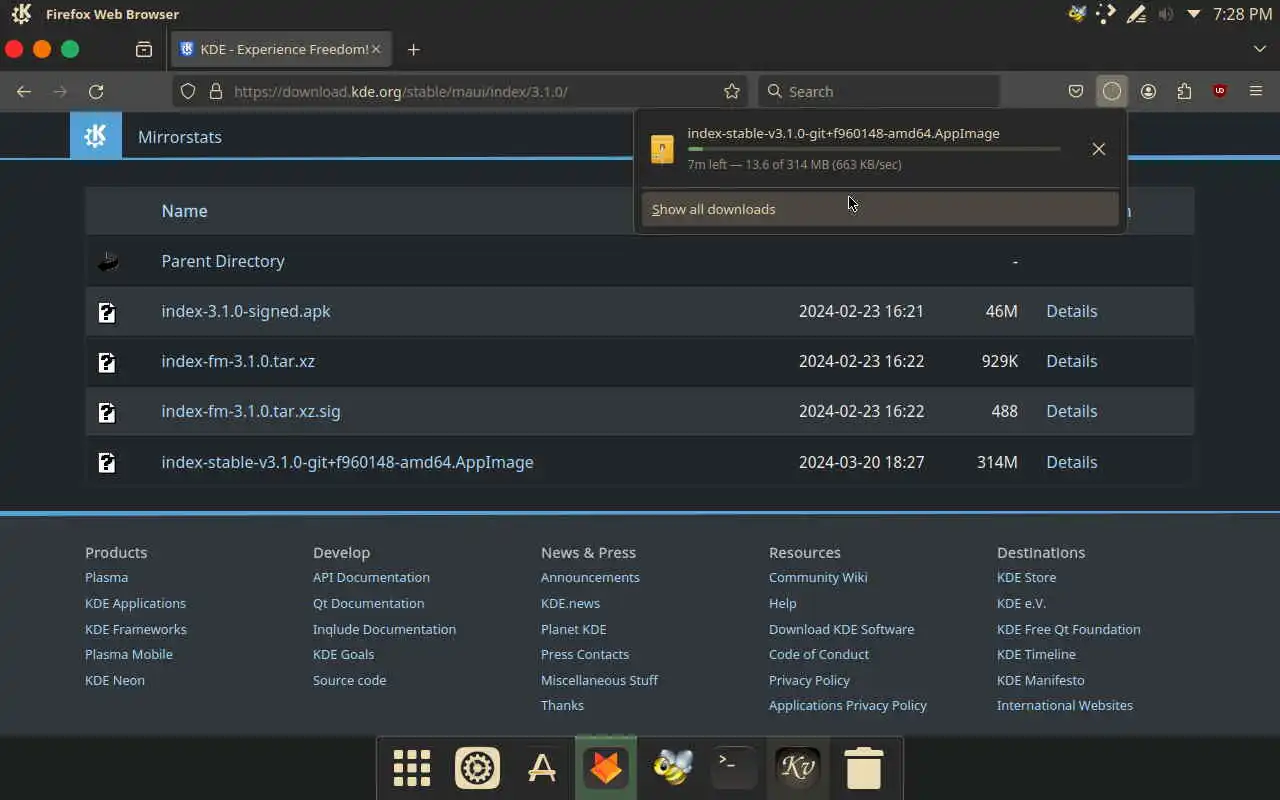Click the AppImage file icon in downloads
Viewport: 1280px width, 800px height.
pyautogui.click(x=662, y=149)
